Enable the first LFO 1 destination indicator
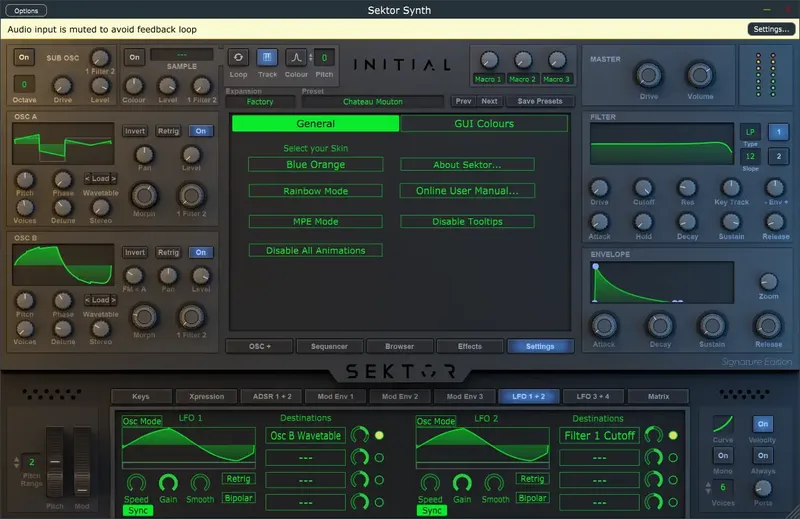 coord(379,435)
